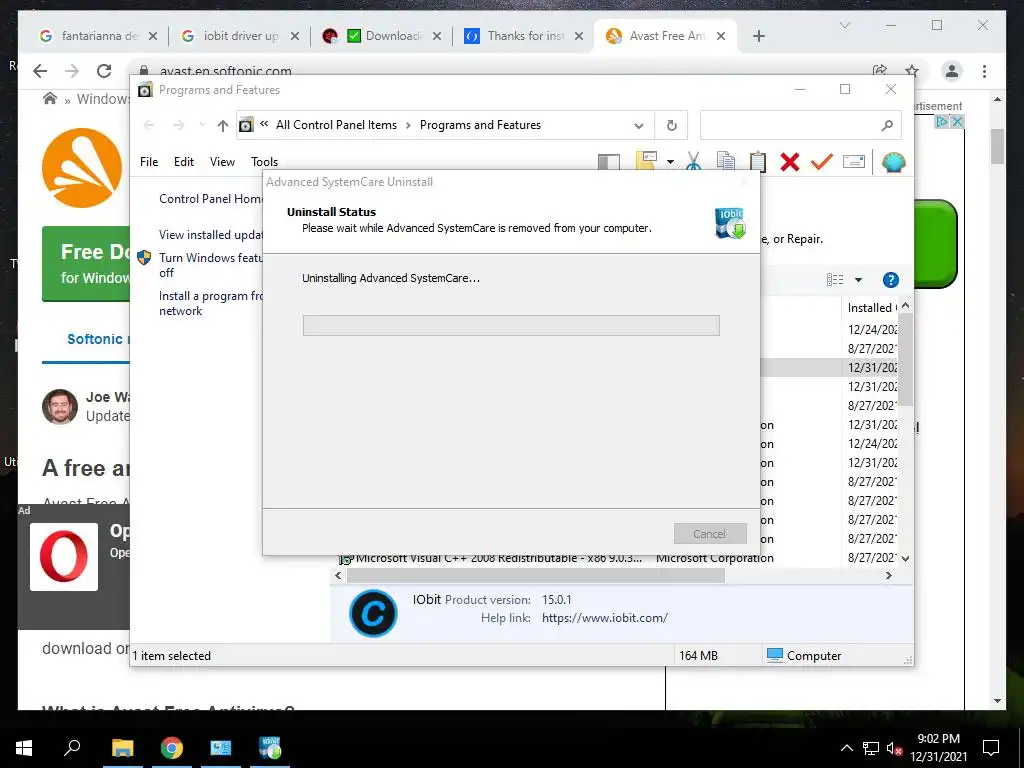Image resolution: width=1024 pixels, height=768 pixels.
Task: Open the View menu
Action: click(222, 162)
